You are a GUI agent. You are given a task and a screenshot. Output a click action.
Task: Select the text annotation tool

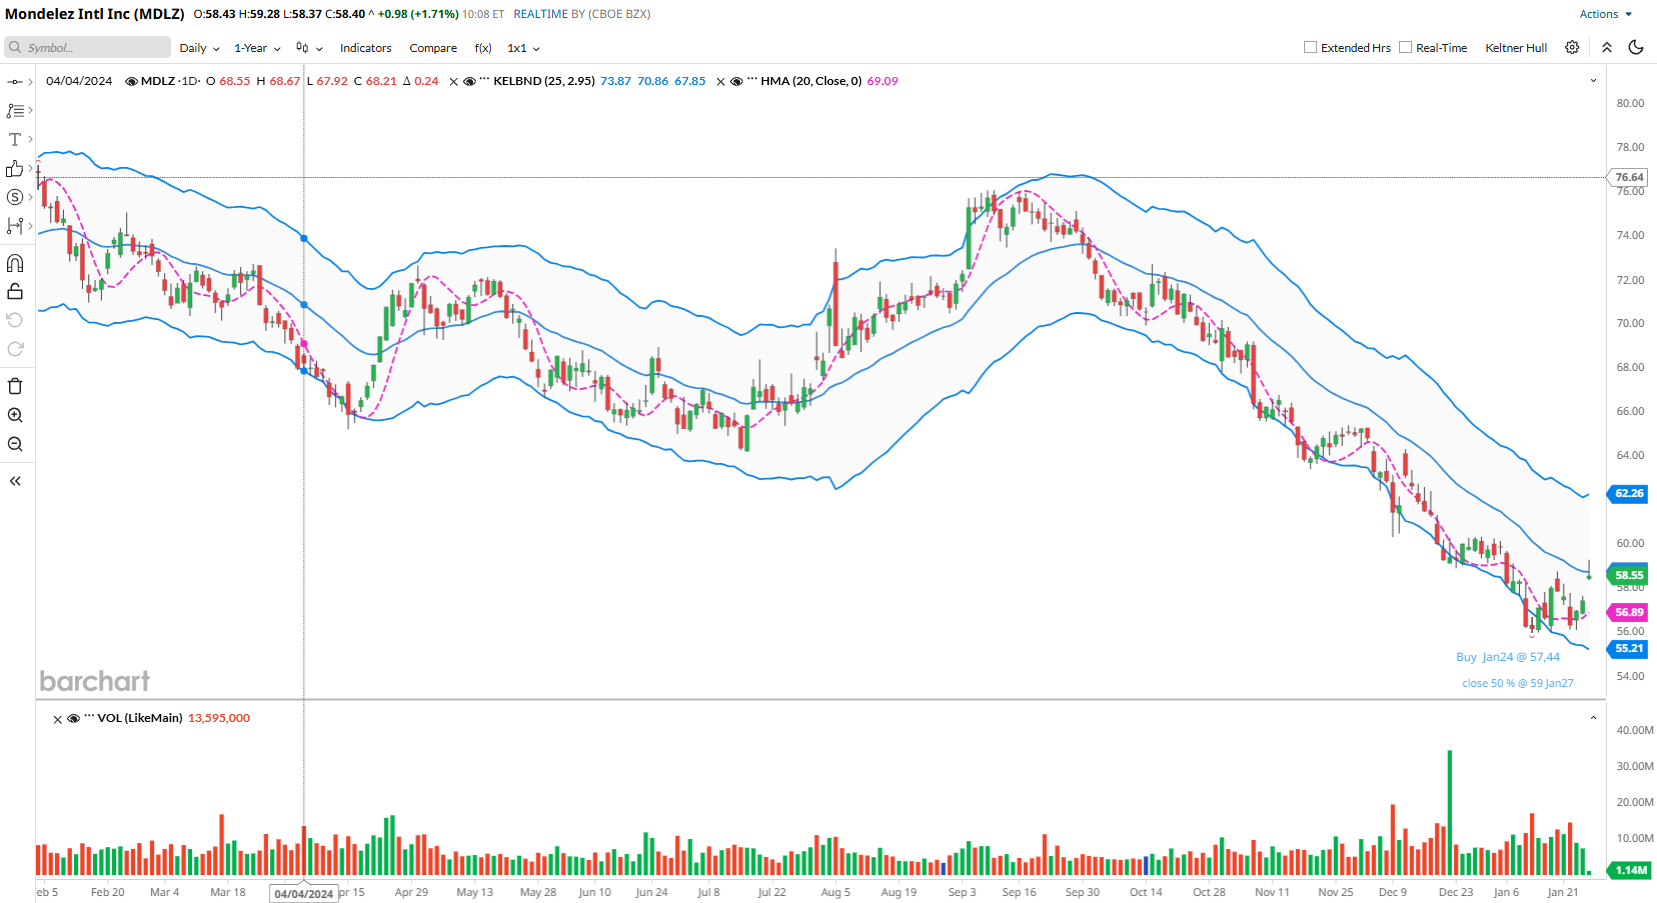point(15,140)
